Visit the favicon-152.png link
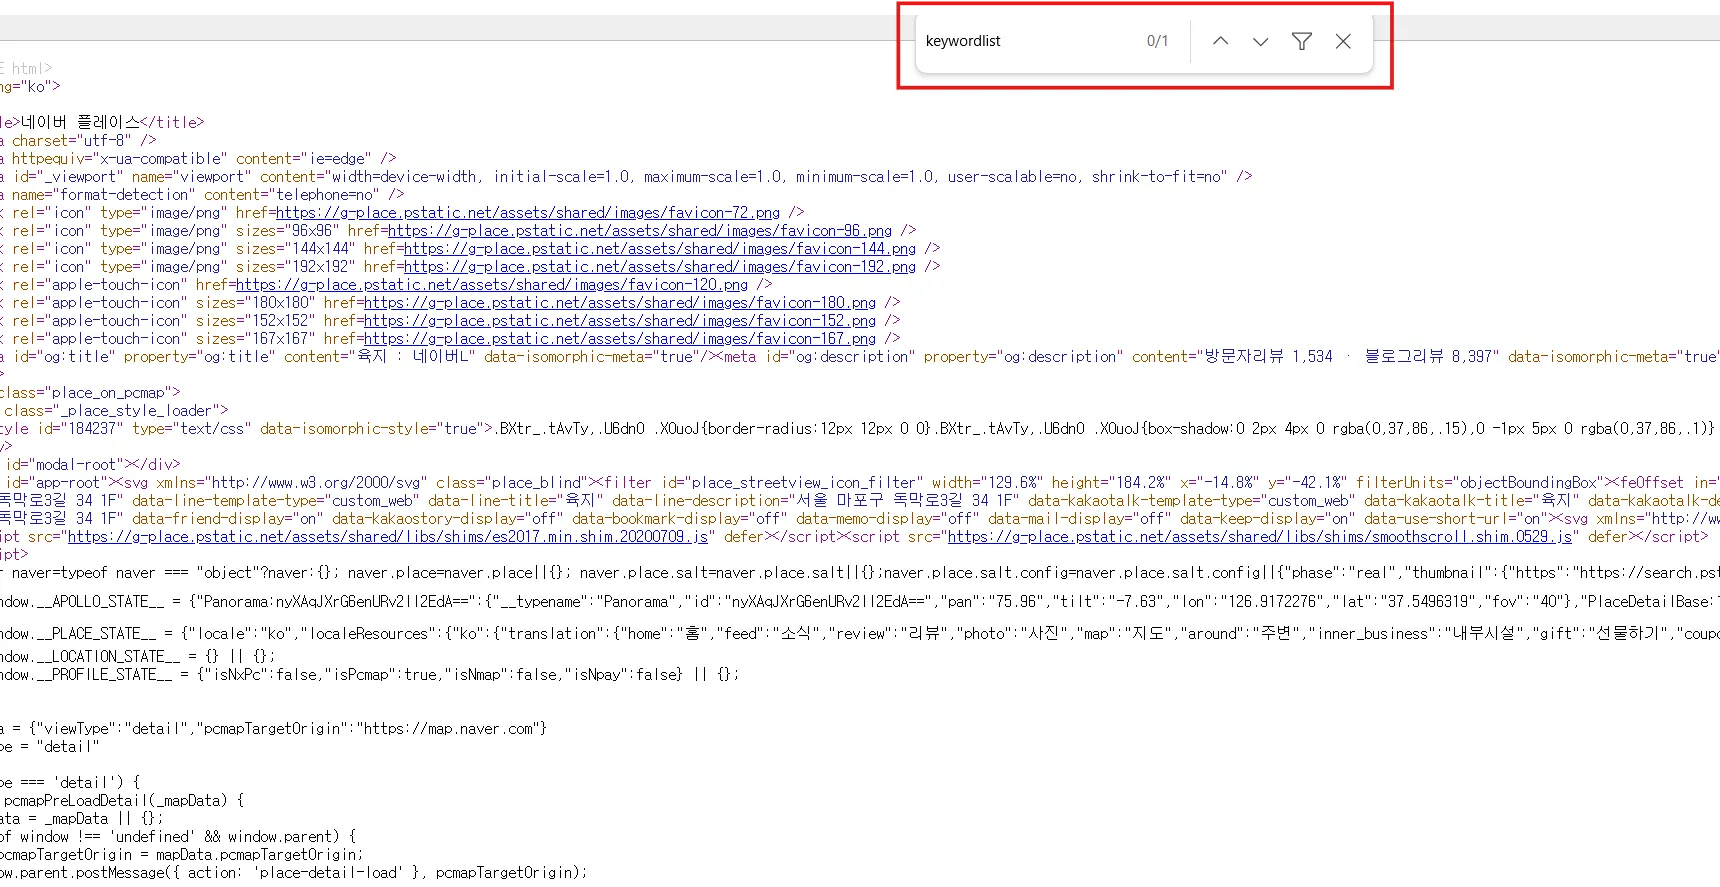Image resolution: width=1720 pixels, height=887 pixels. point(620,321)
